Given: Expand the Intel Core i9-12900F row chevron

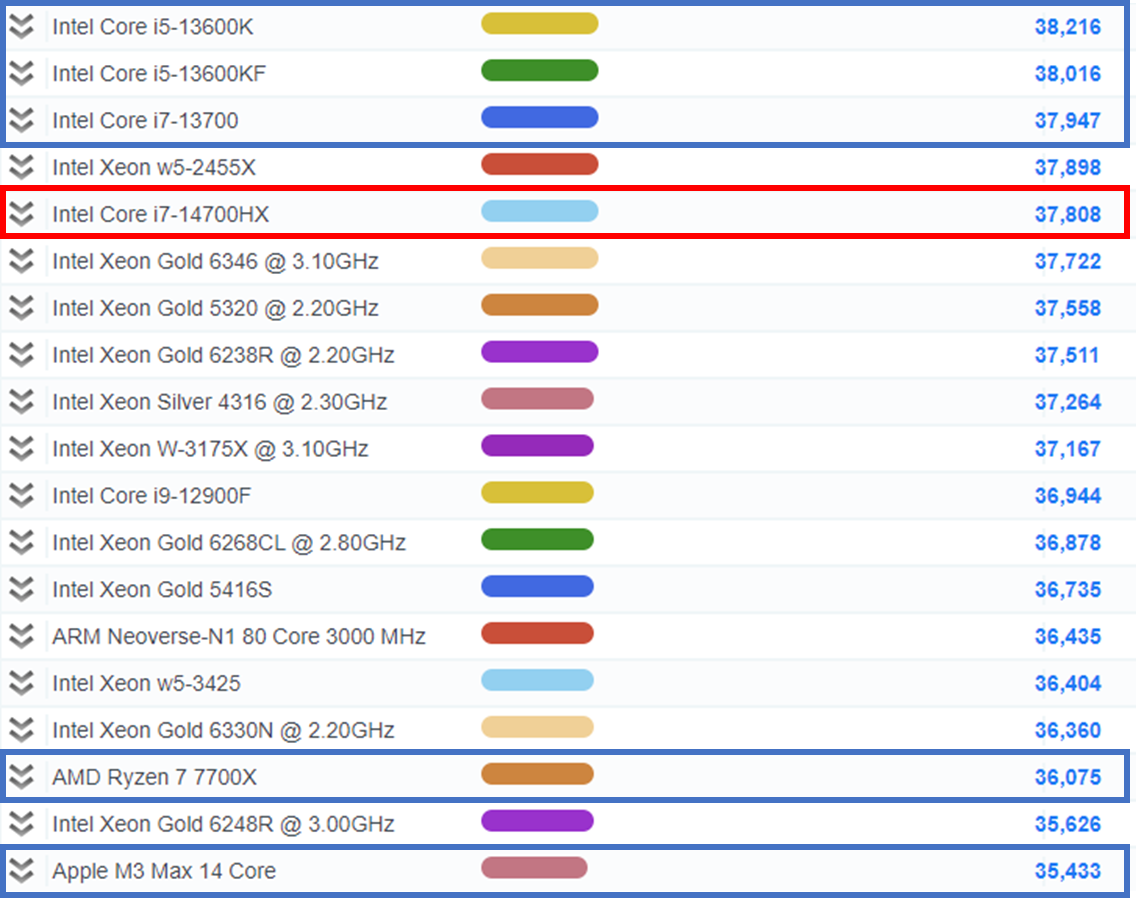Looking at the screenshot, I should tap(22, 496).
